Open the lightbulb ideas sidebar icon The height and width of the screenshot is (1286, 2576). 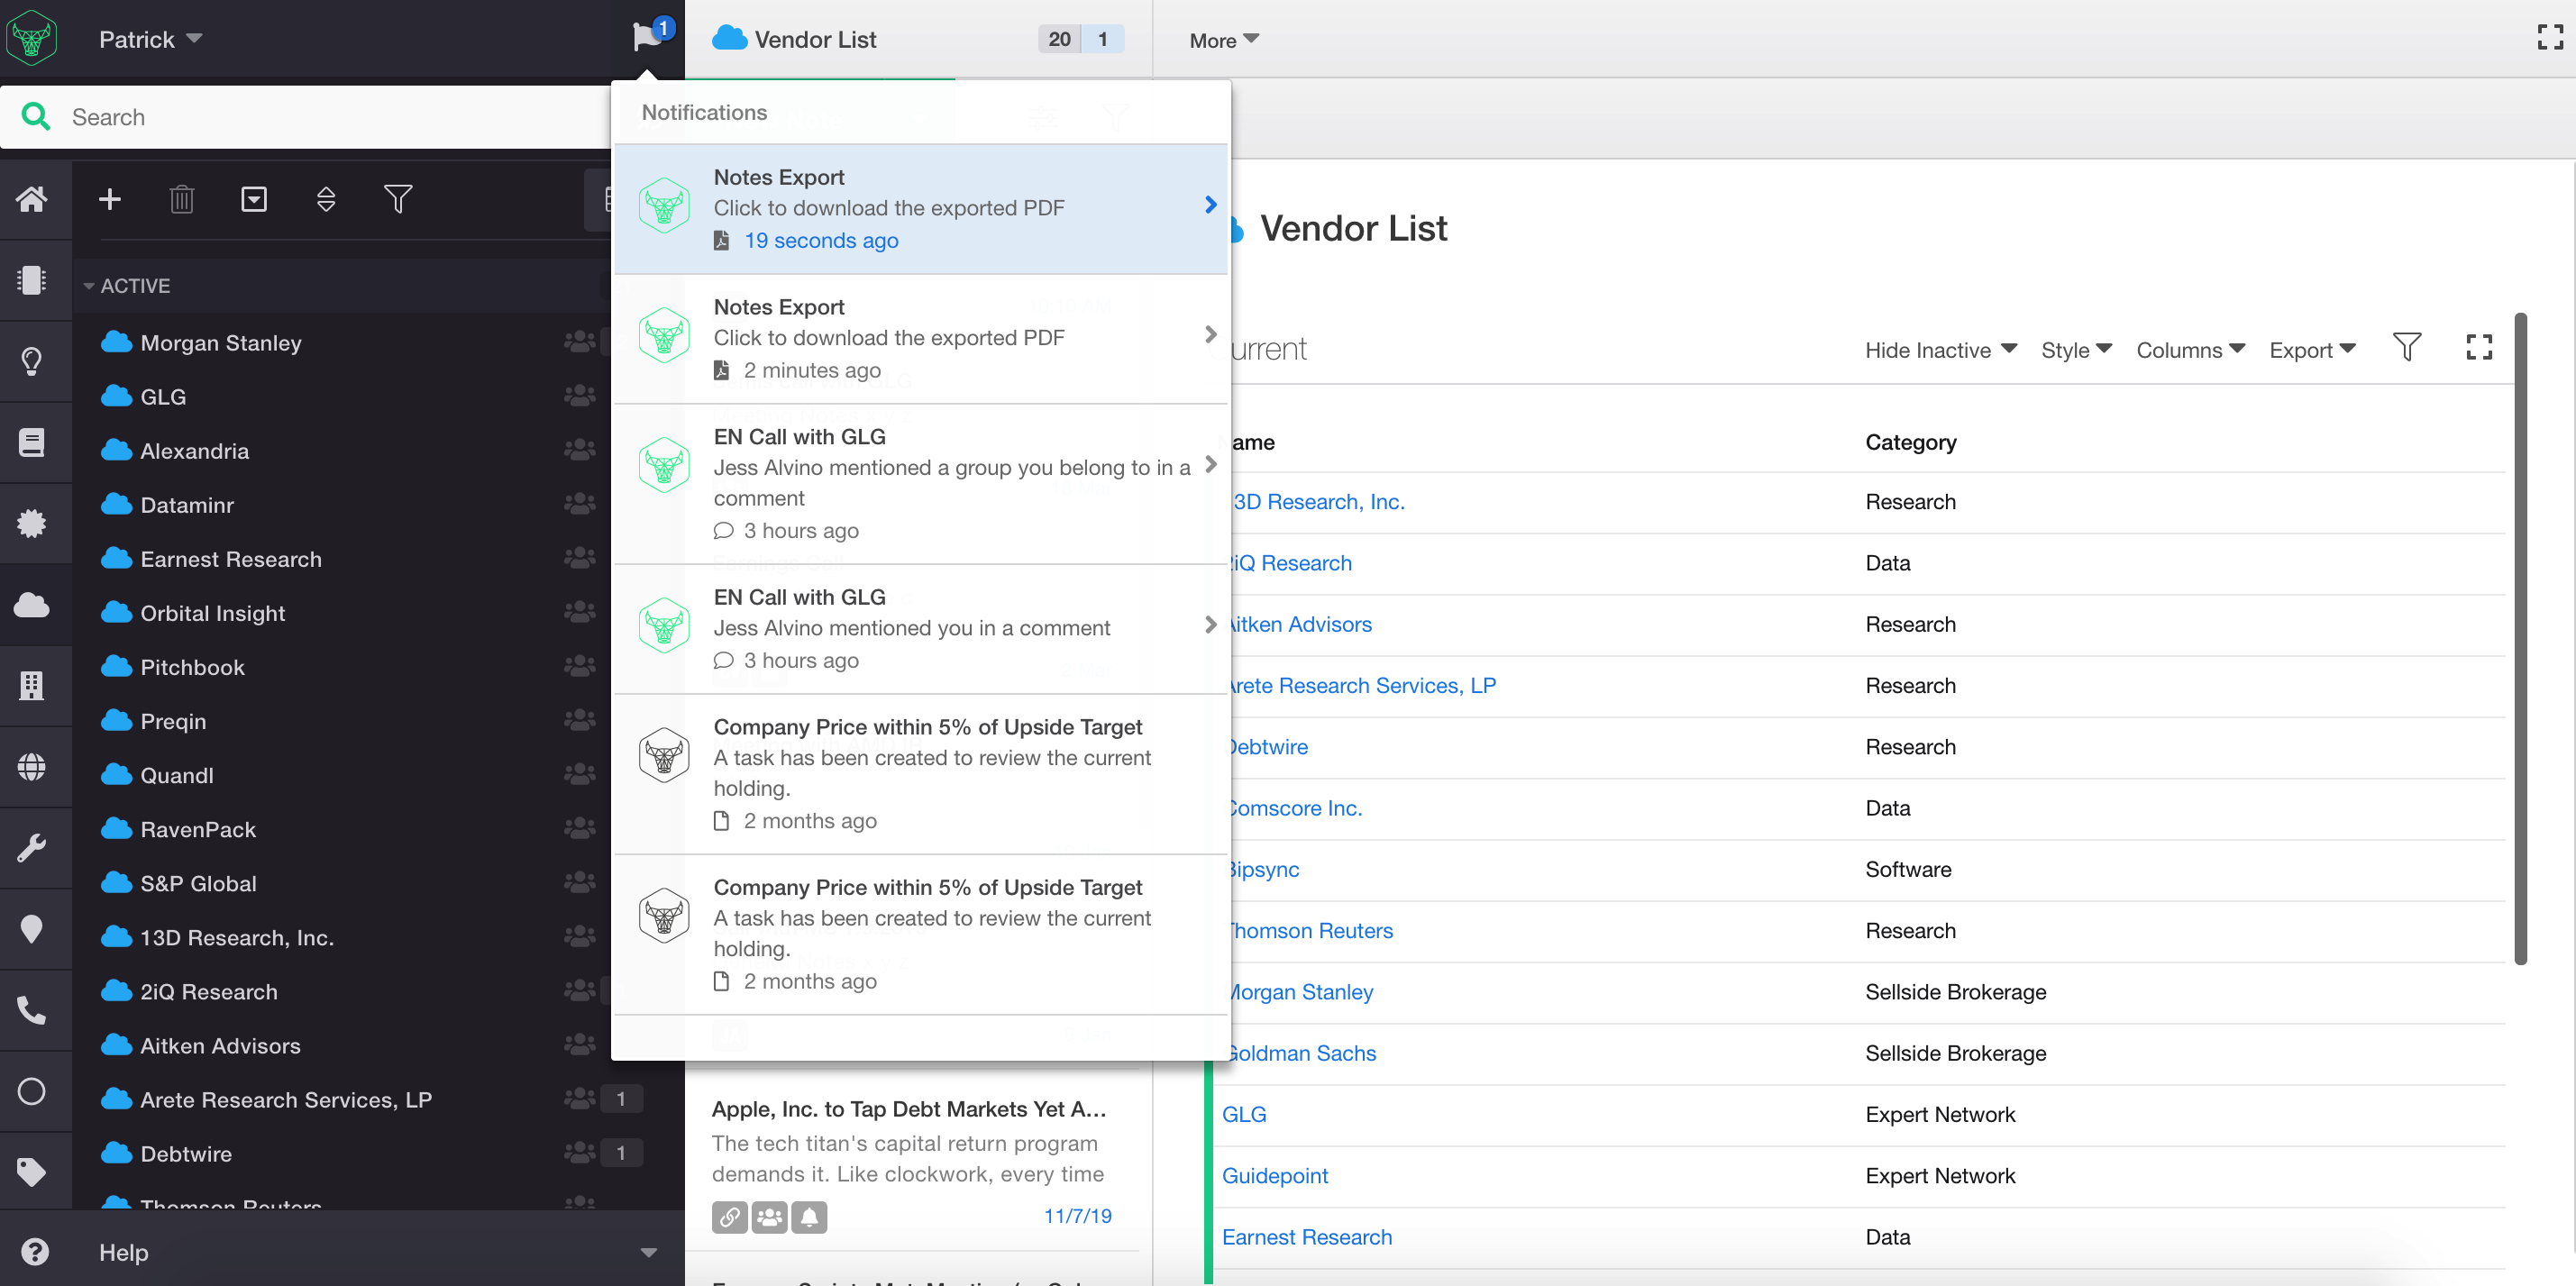click(32, 361)
